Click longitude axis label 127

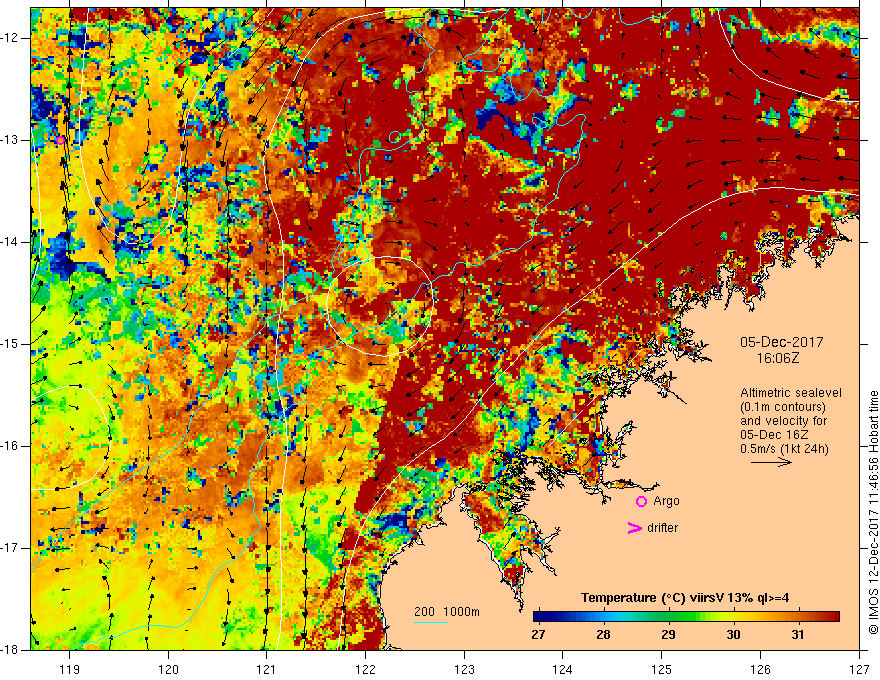[x=859, y=669]
